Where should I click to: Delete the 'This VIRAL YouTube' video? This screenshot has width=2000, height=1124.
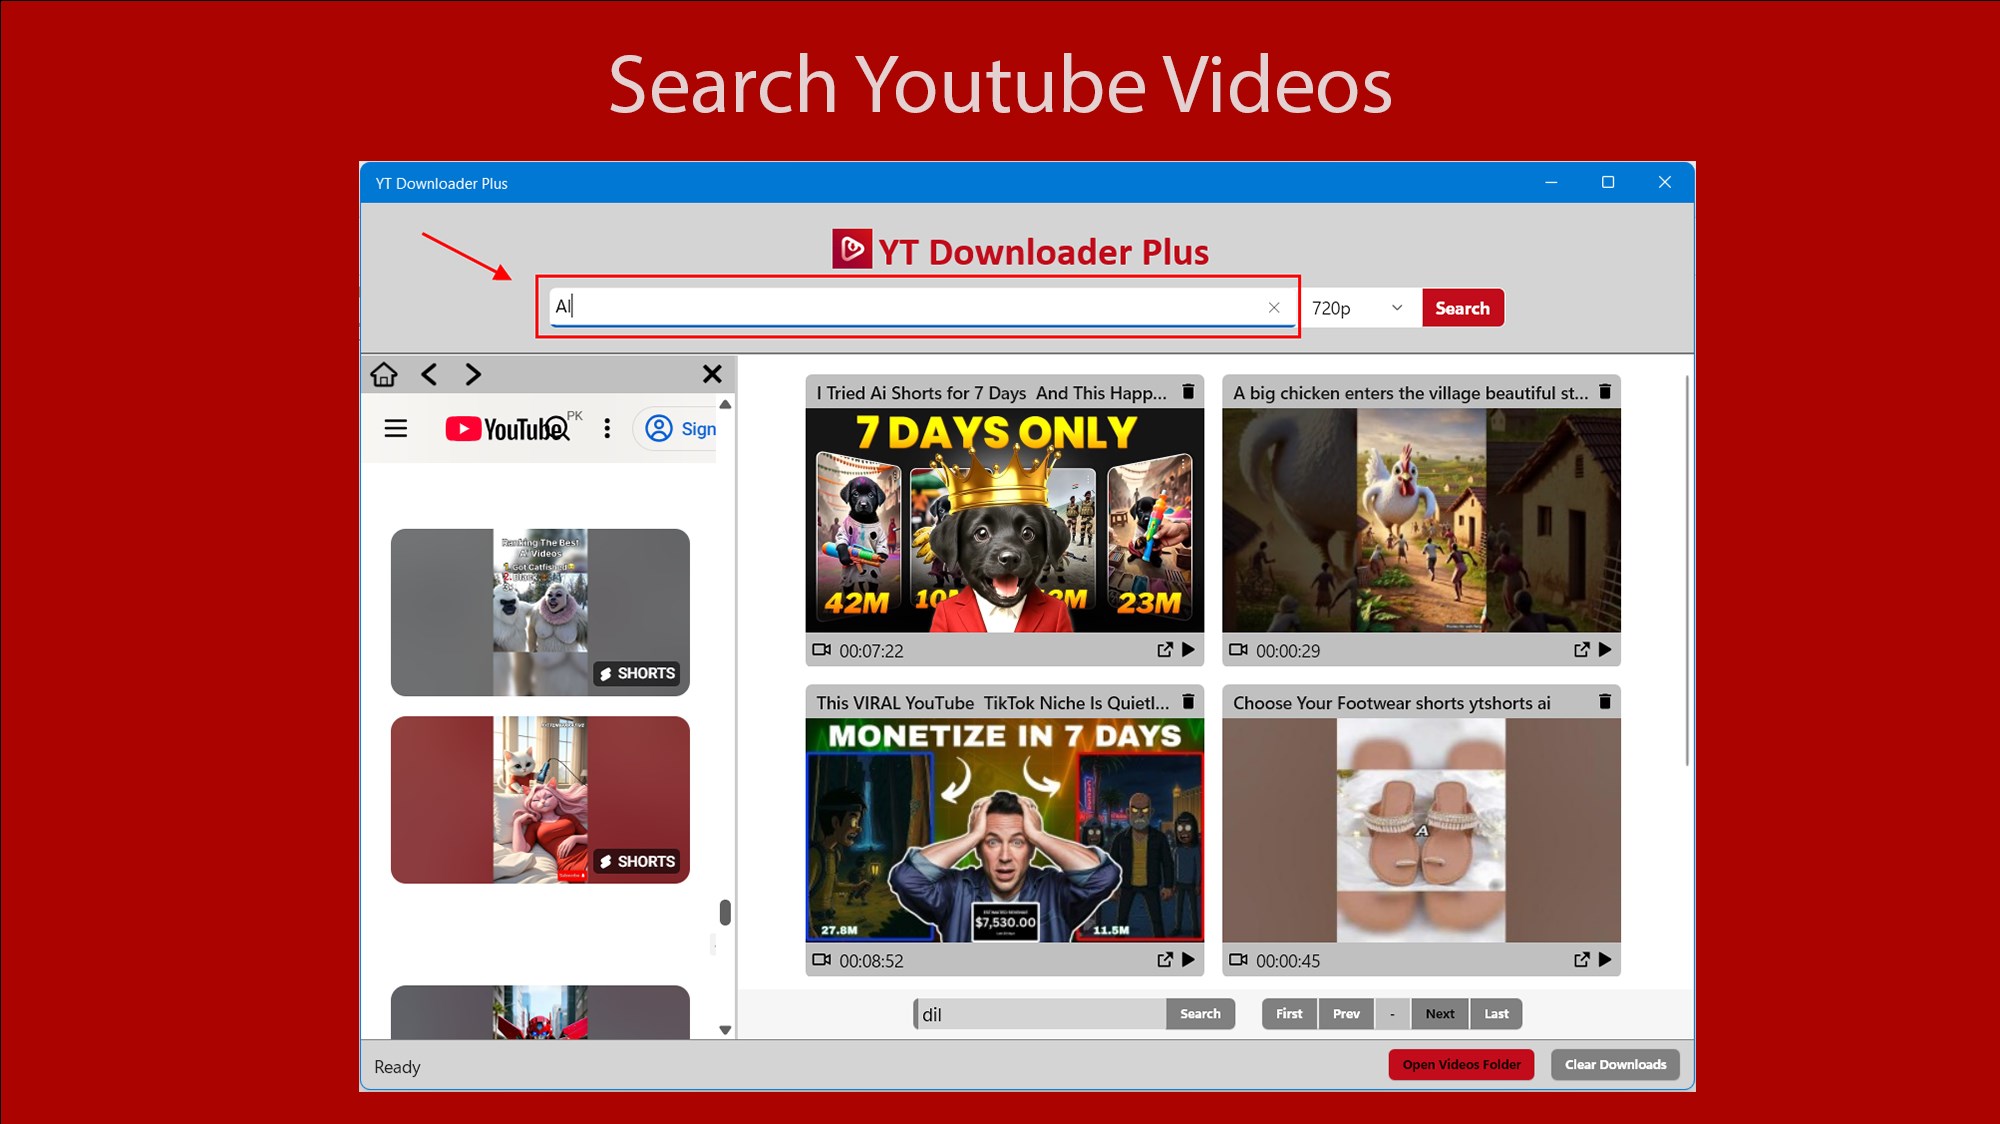(1188, 702)
